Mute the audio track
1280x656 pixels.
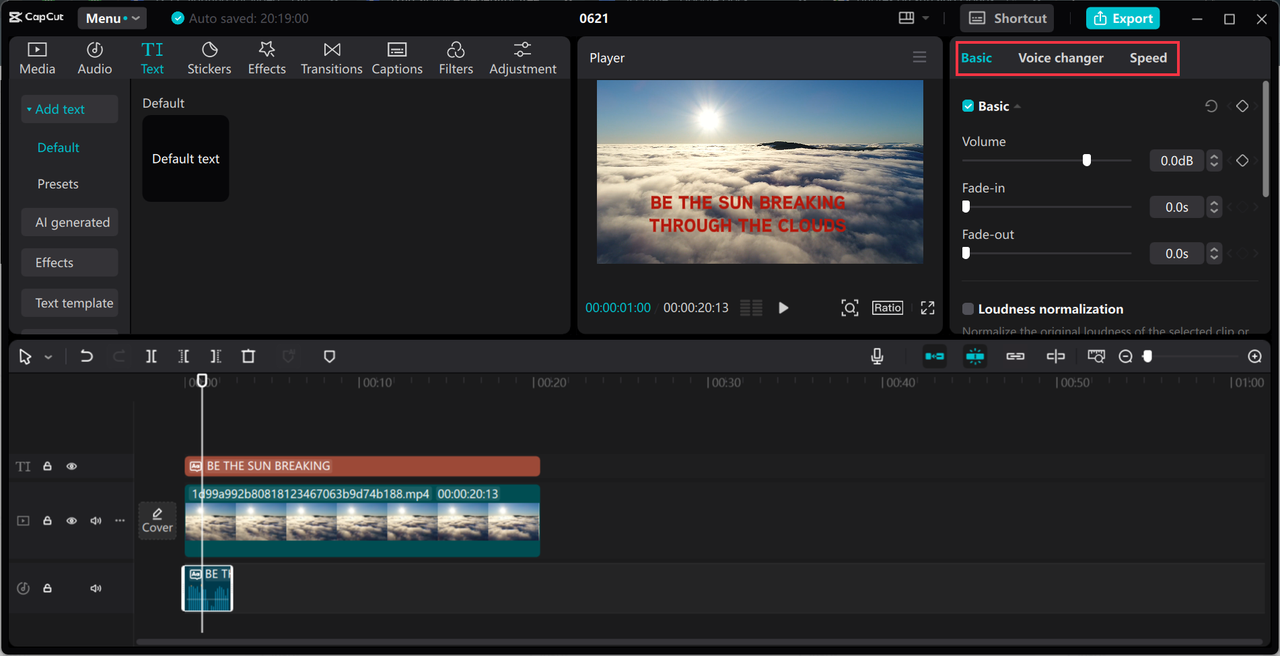click(96, 588)
